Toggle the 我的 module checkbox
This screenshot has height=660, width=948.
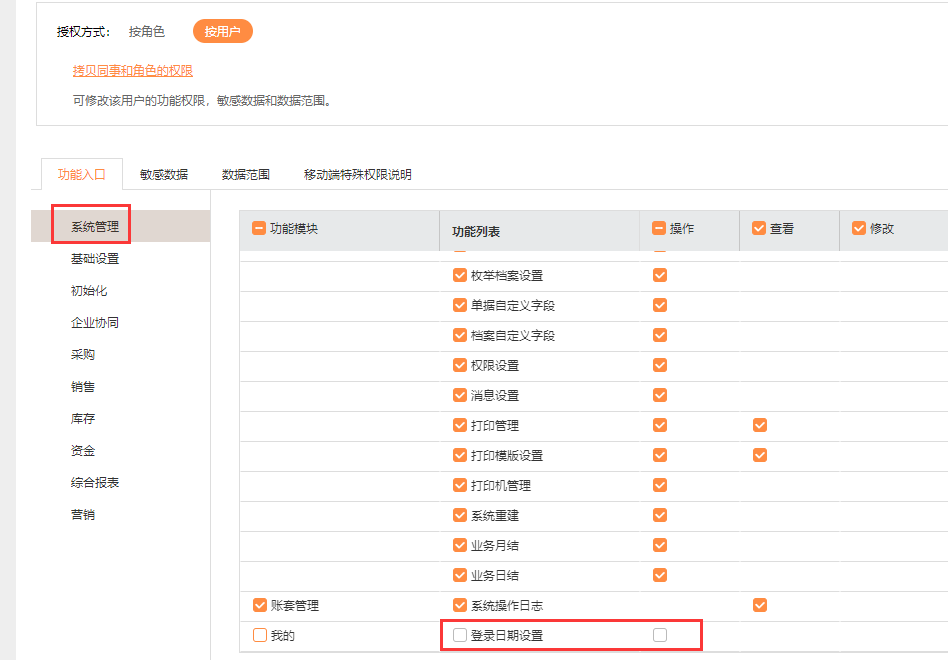click(x=260, y=635)
